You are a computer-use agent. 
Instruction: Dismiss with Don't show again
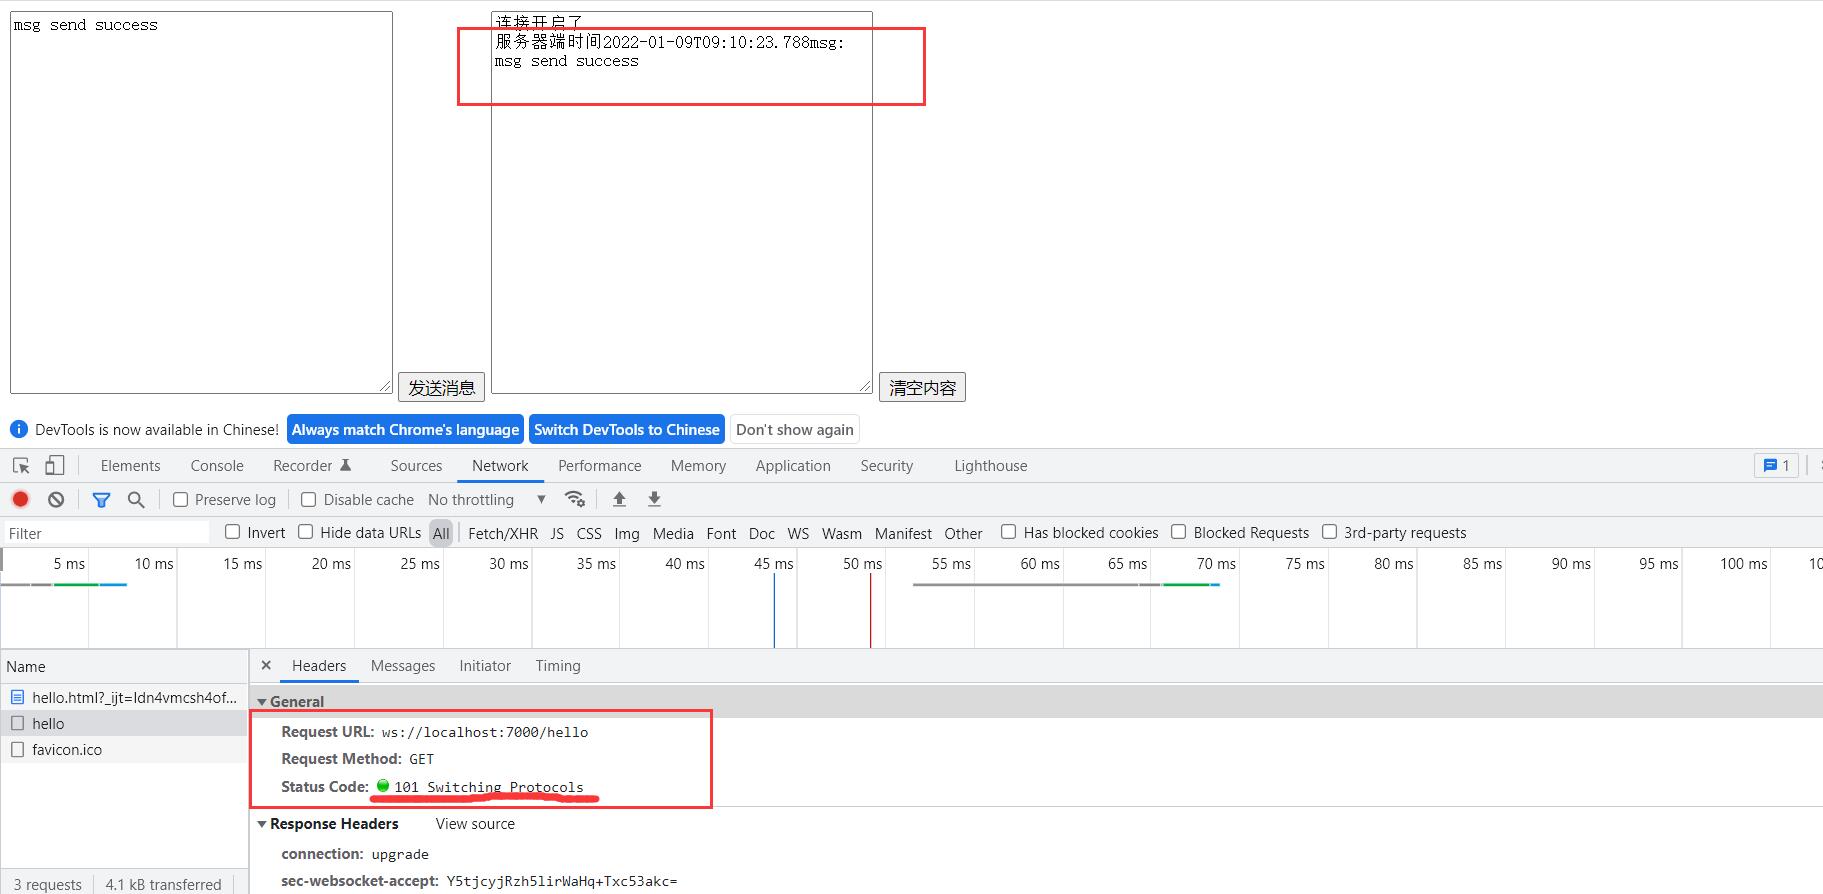[x=795, y=430]
